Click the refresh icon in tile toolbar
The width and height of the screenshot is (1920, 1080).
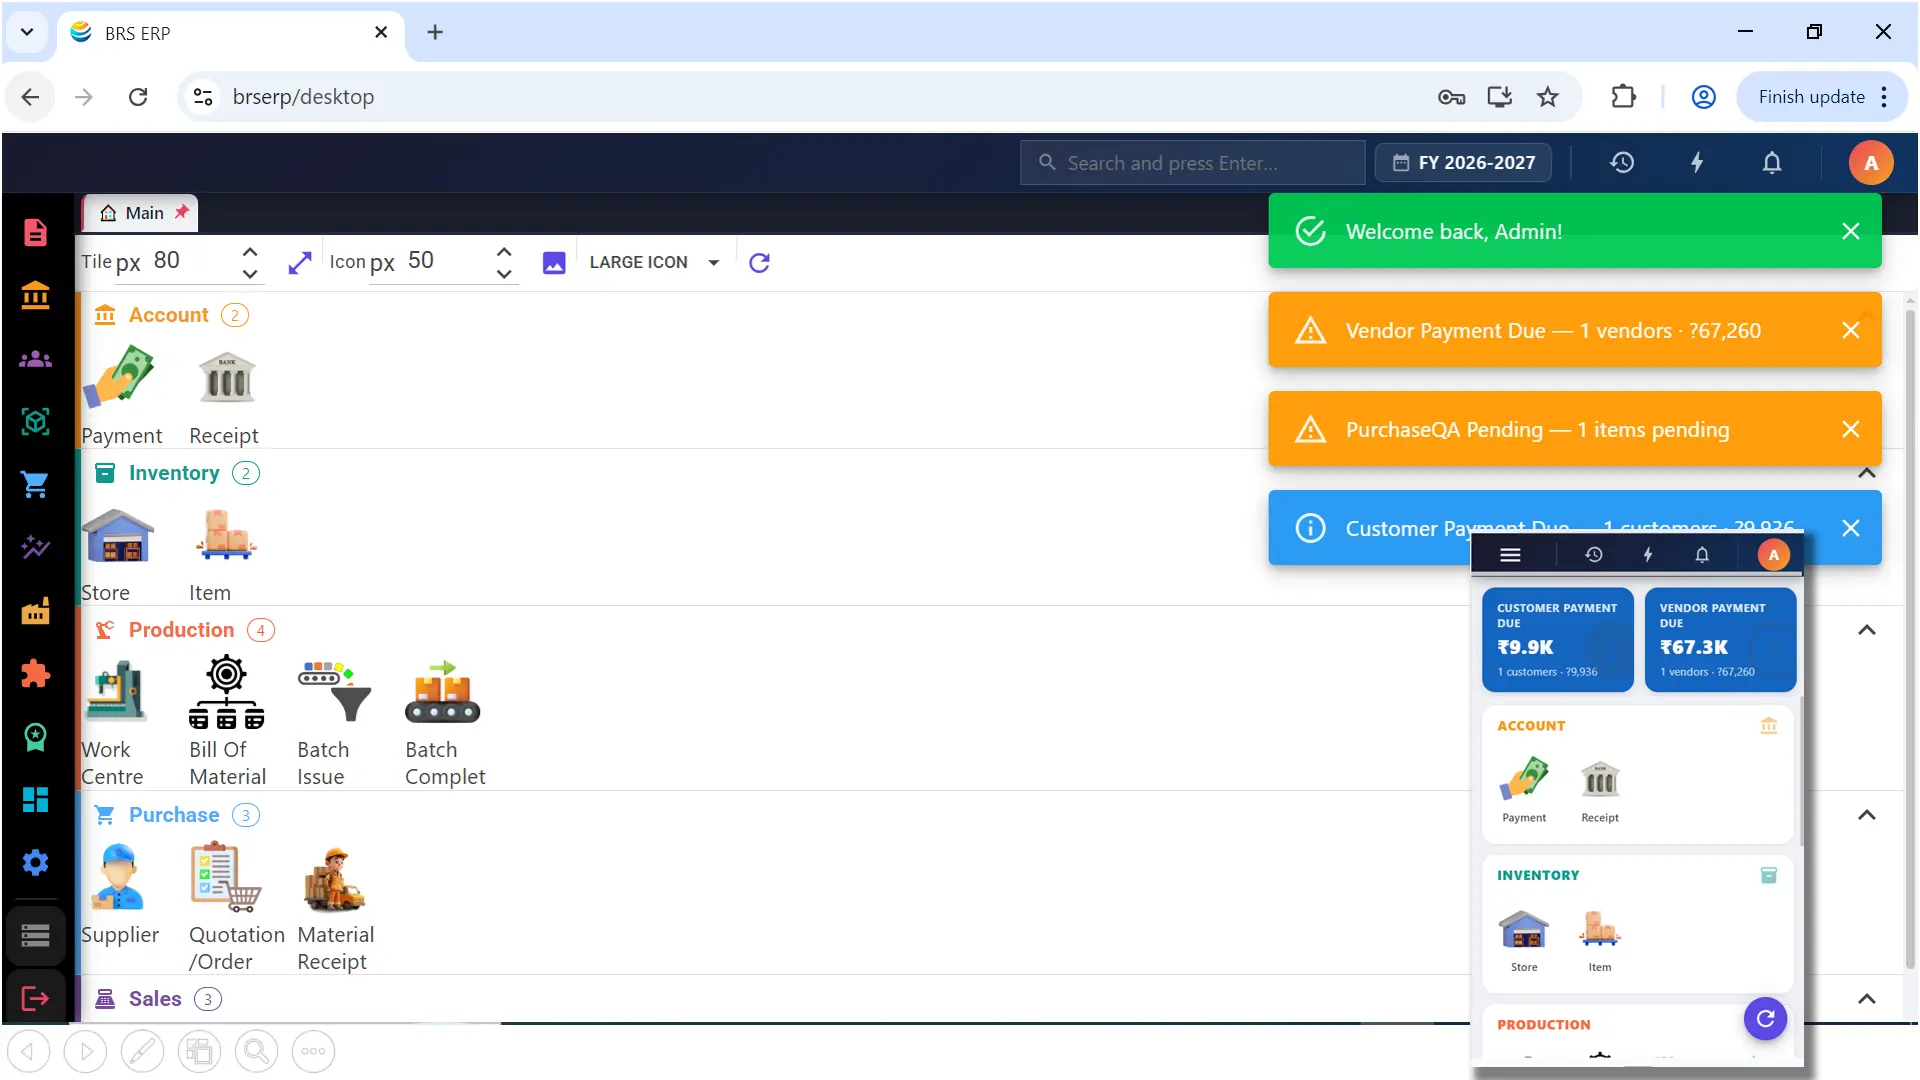[760, 263]
